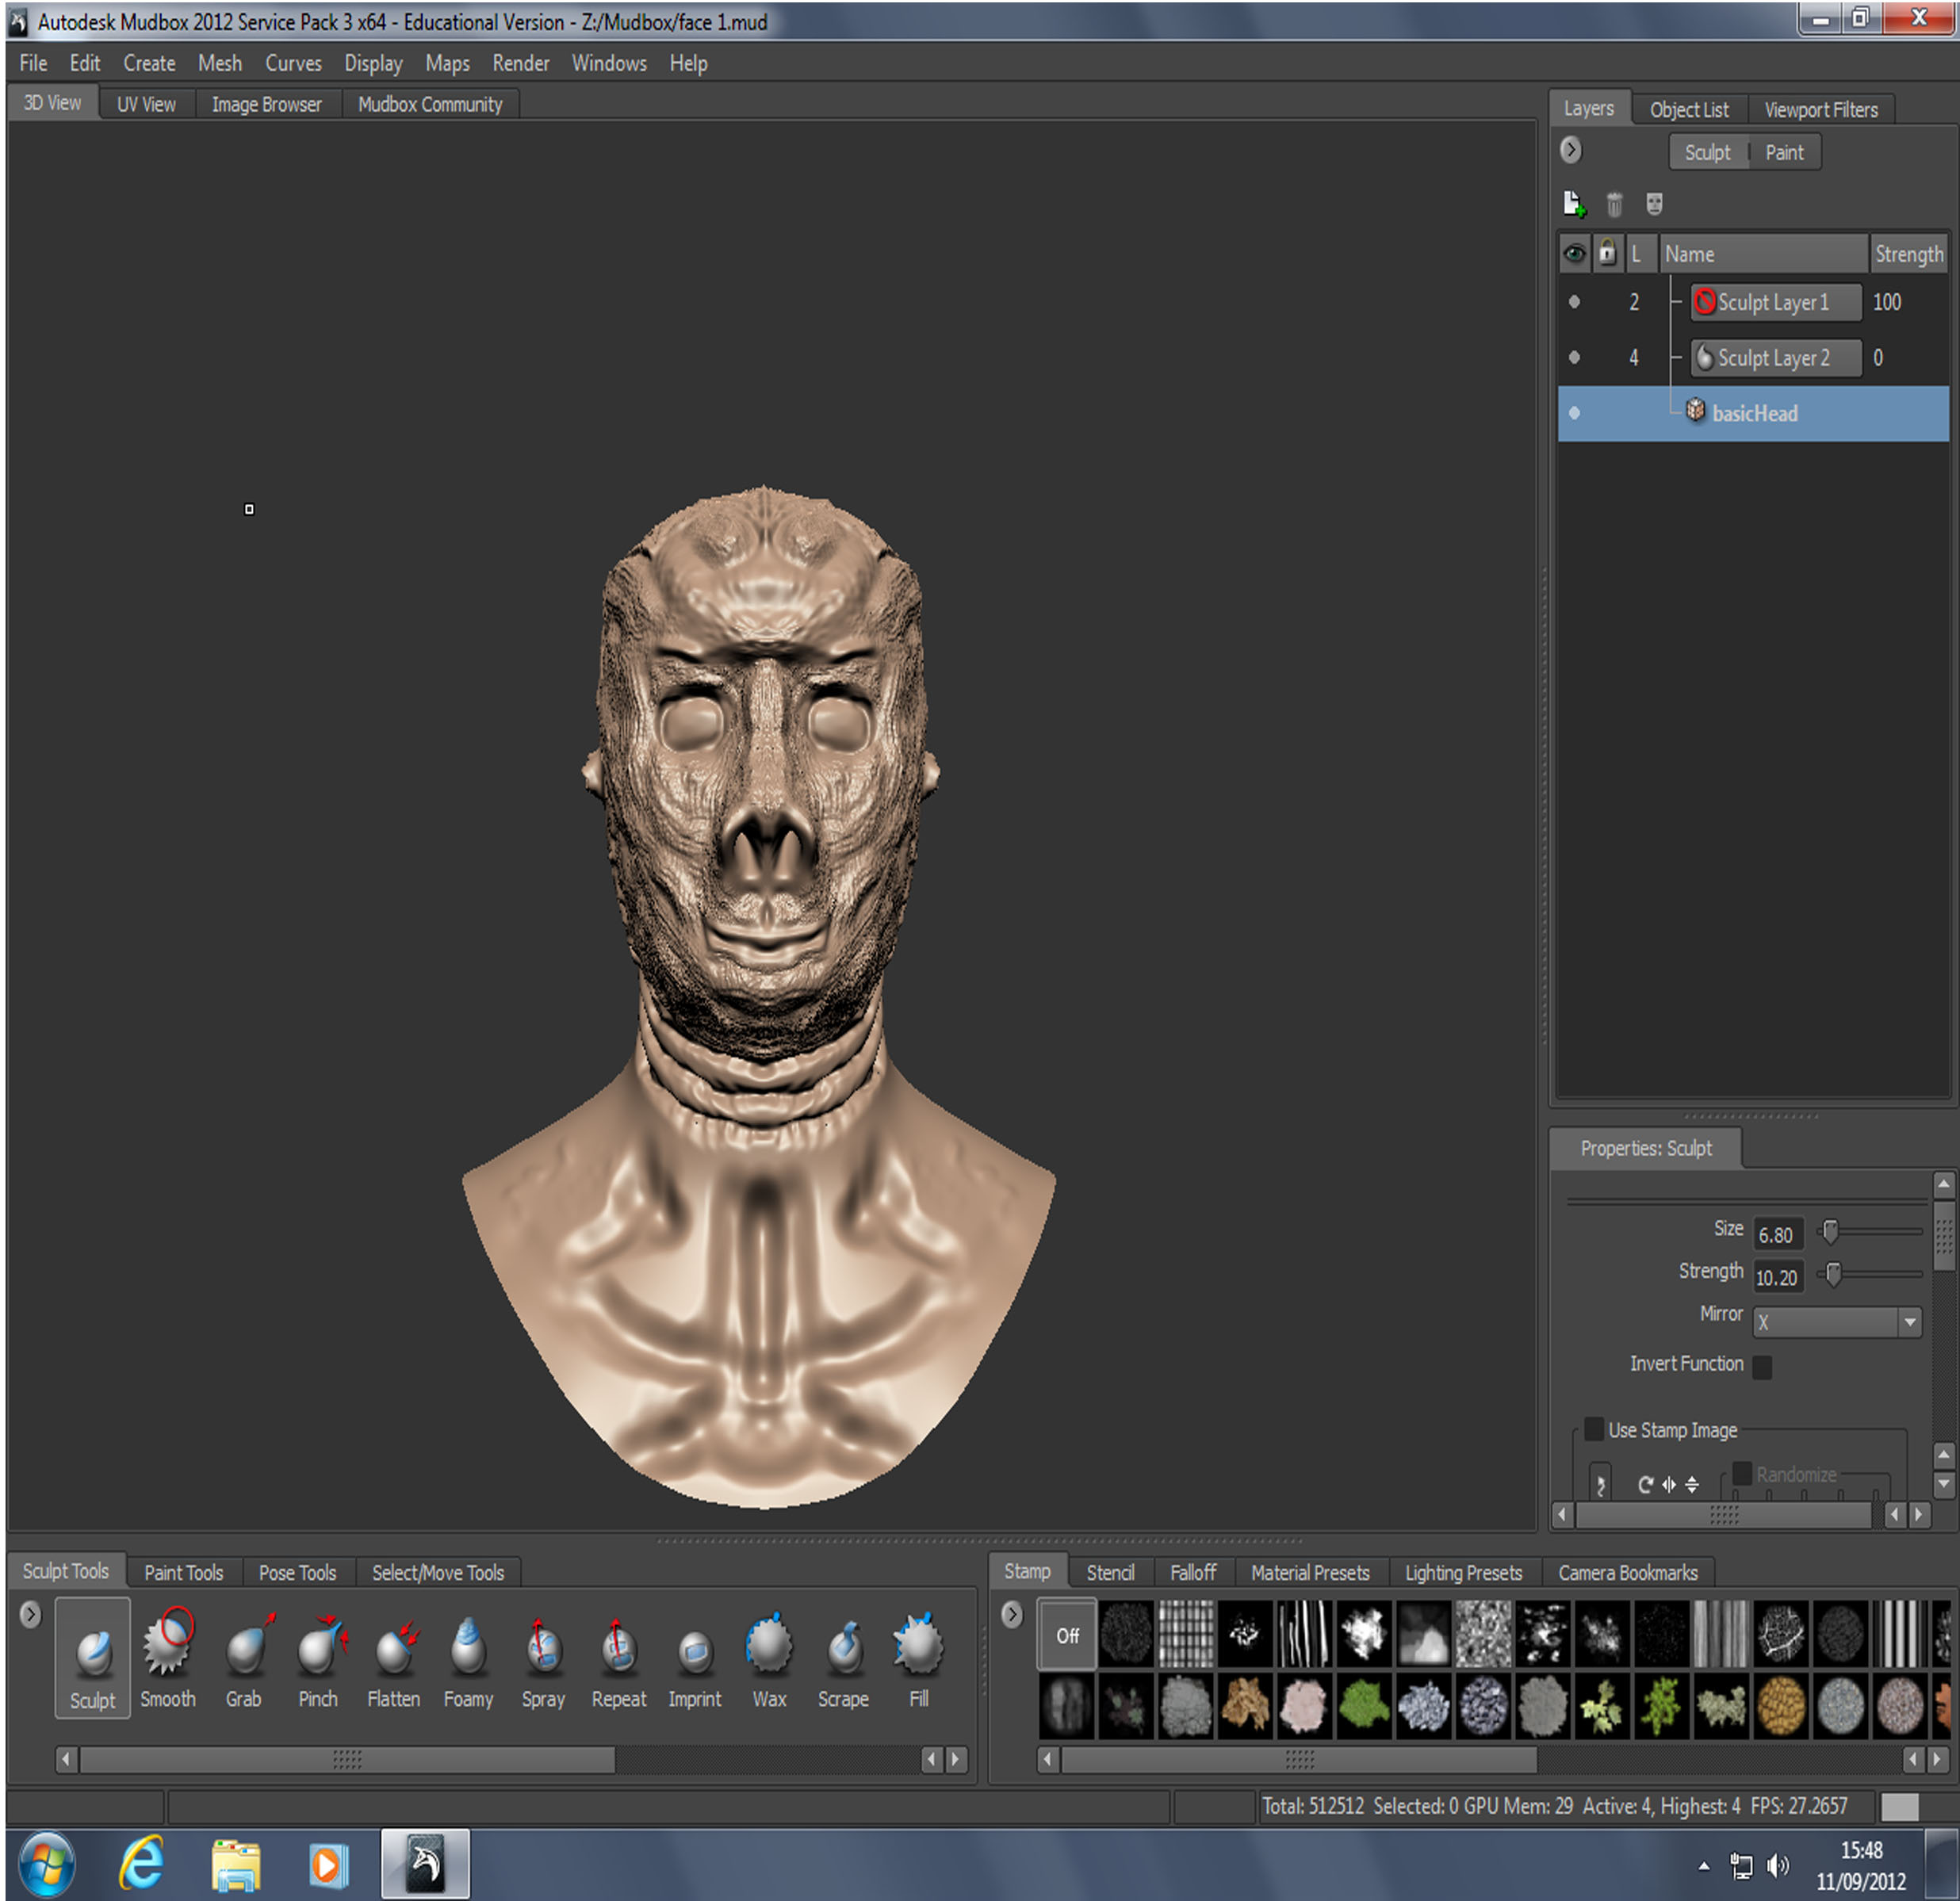The image size is (1960, 1901).
Task: Click the new layer icon
Action: [1574, 204]
